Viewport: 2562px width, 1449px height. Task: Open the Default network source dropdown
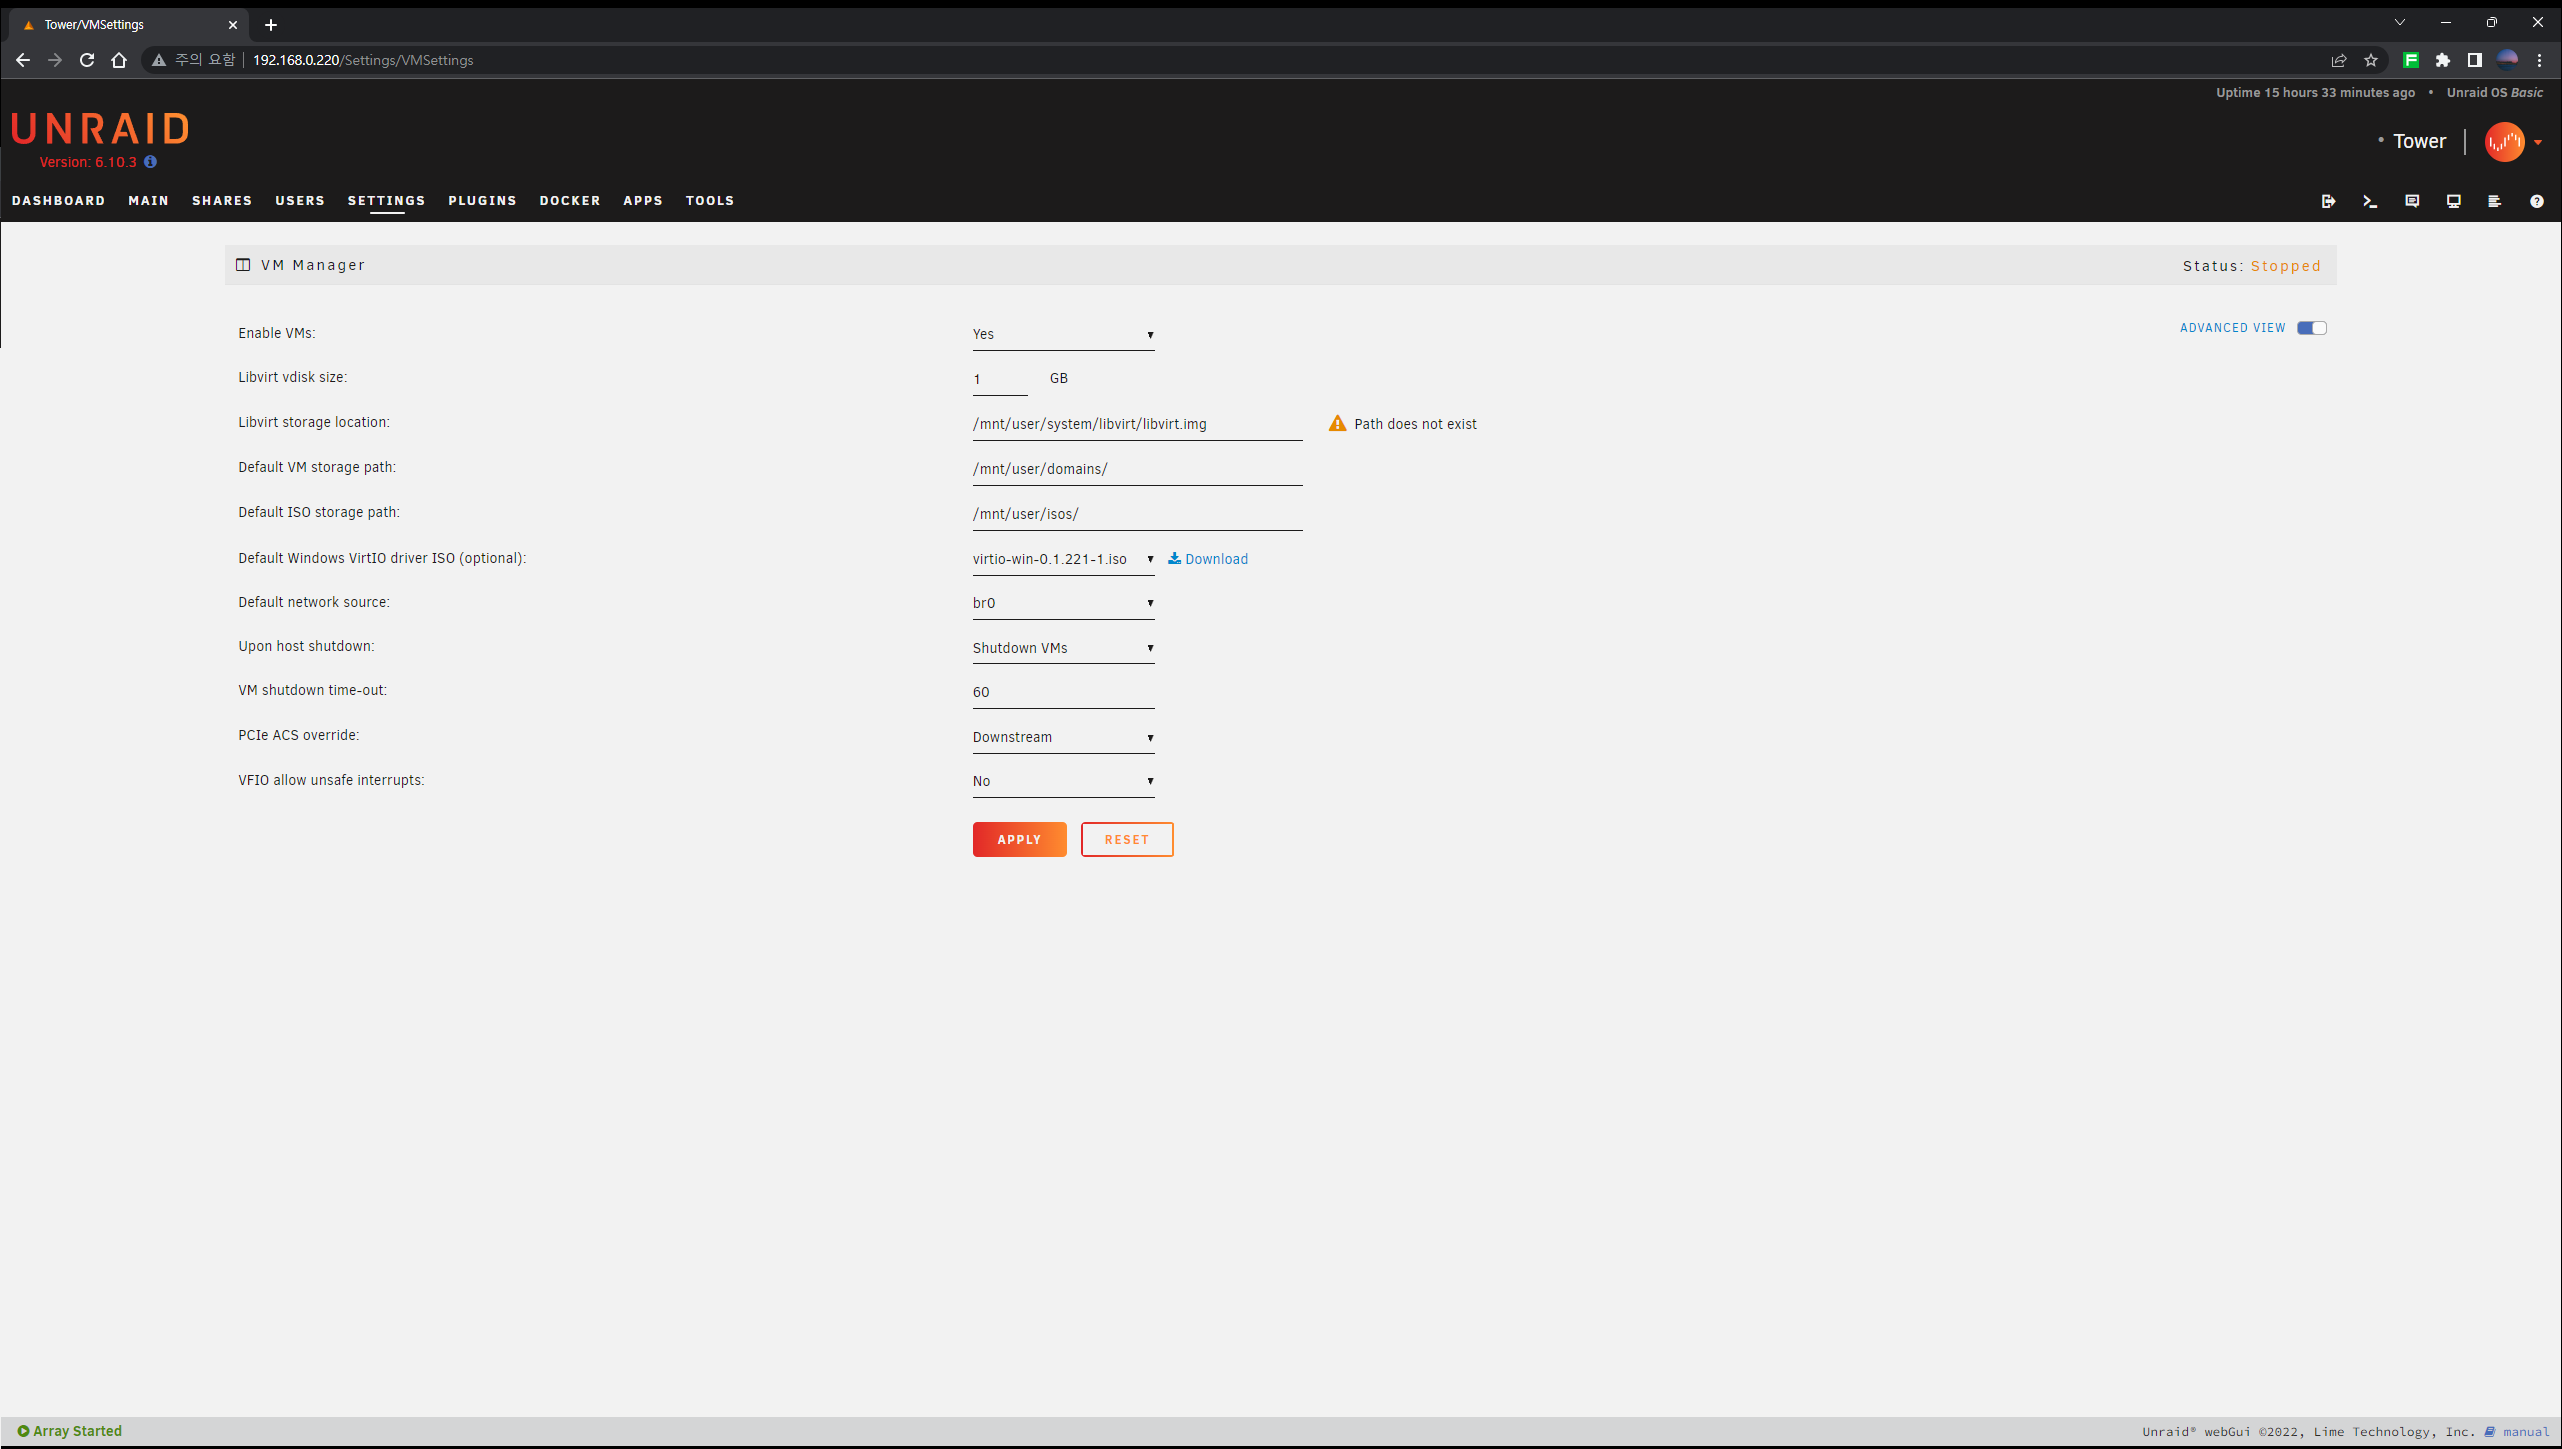click(x=1062, y=603)
